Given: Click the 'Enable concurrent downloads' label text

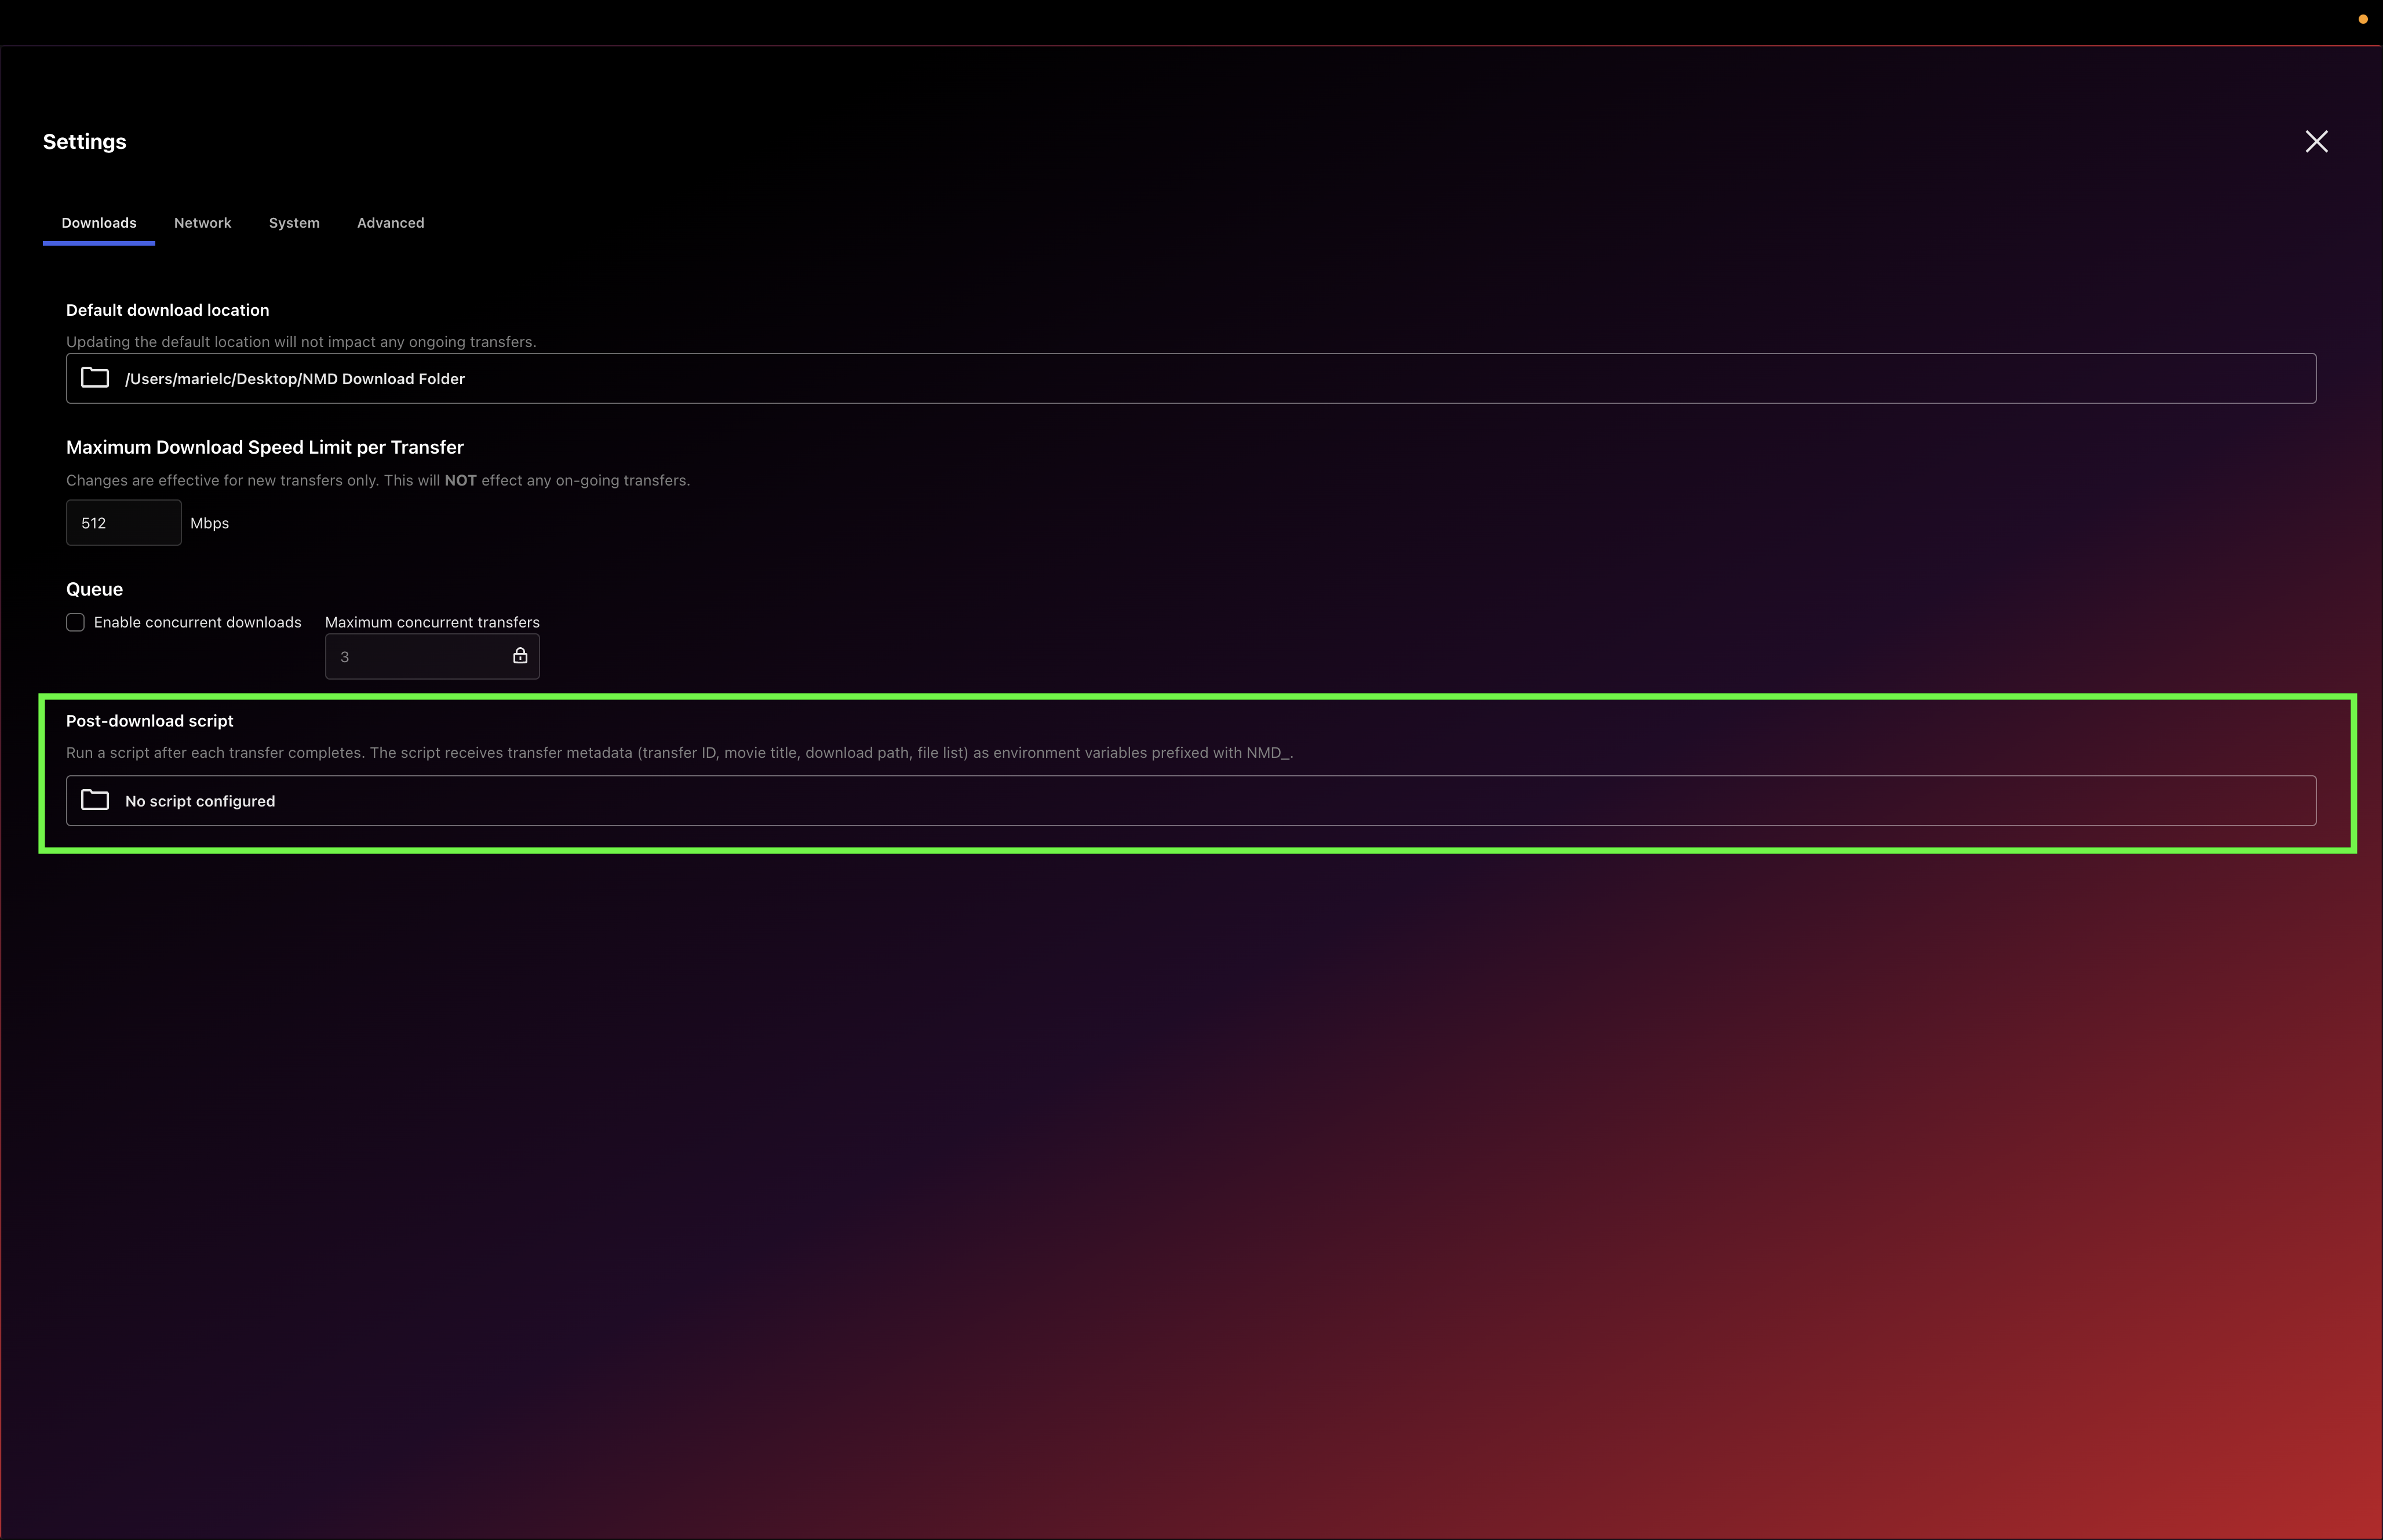Looking at the screenshot, I should (x=197, y=622).
